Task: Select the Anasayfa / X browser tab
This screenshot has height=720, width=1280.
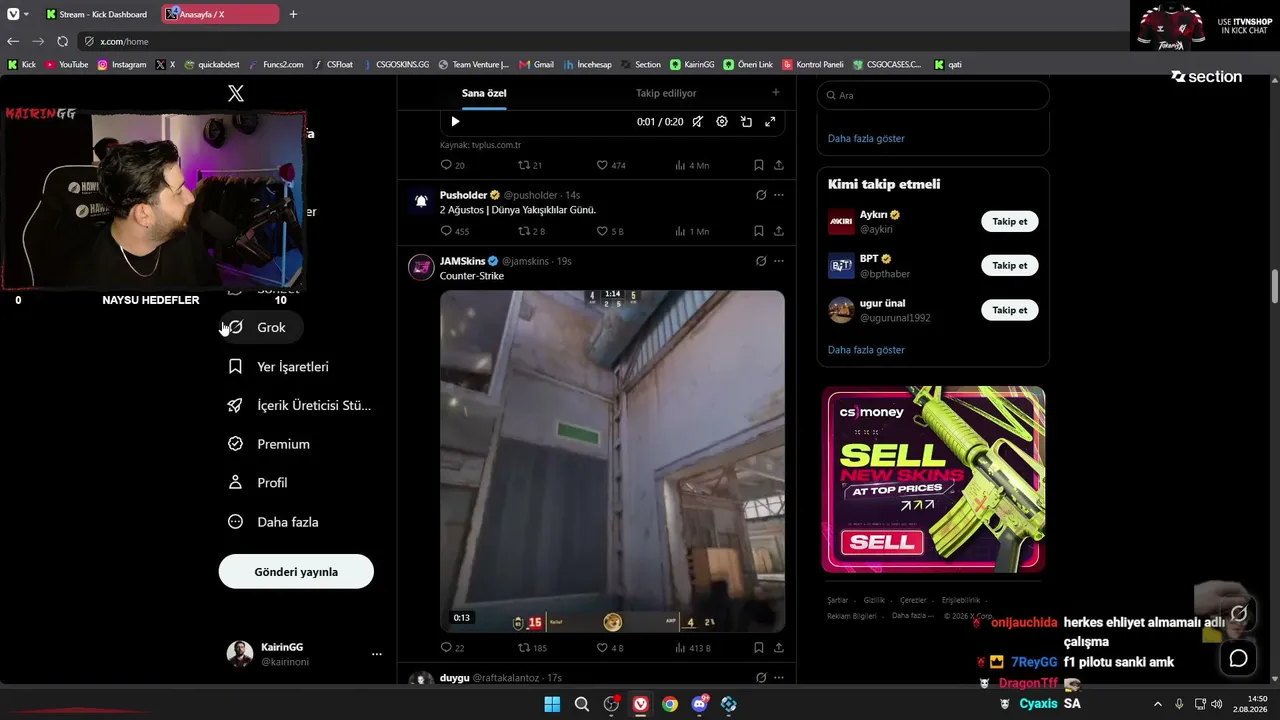Action: [x=221, y=14]
